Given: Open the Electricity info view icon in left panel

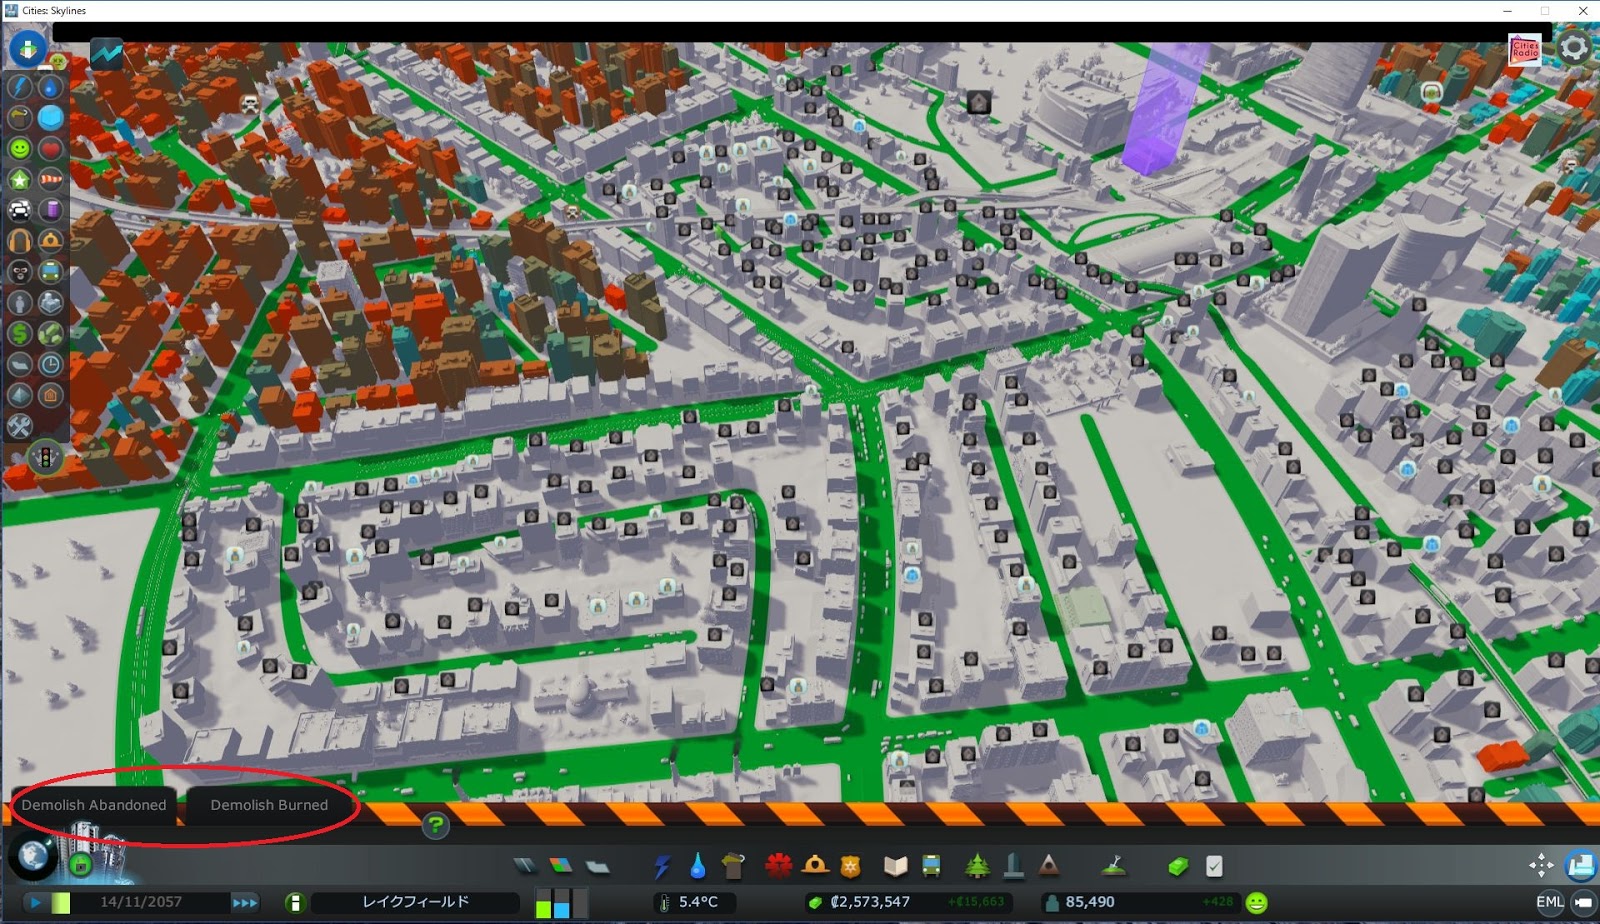Looking at the screenshot, I should (x=20, y=87).
